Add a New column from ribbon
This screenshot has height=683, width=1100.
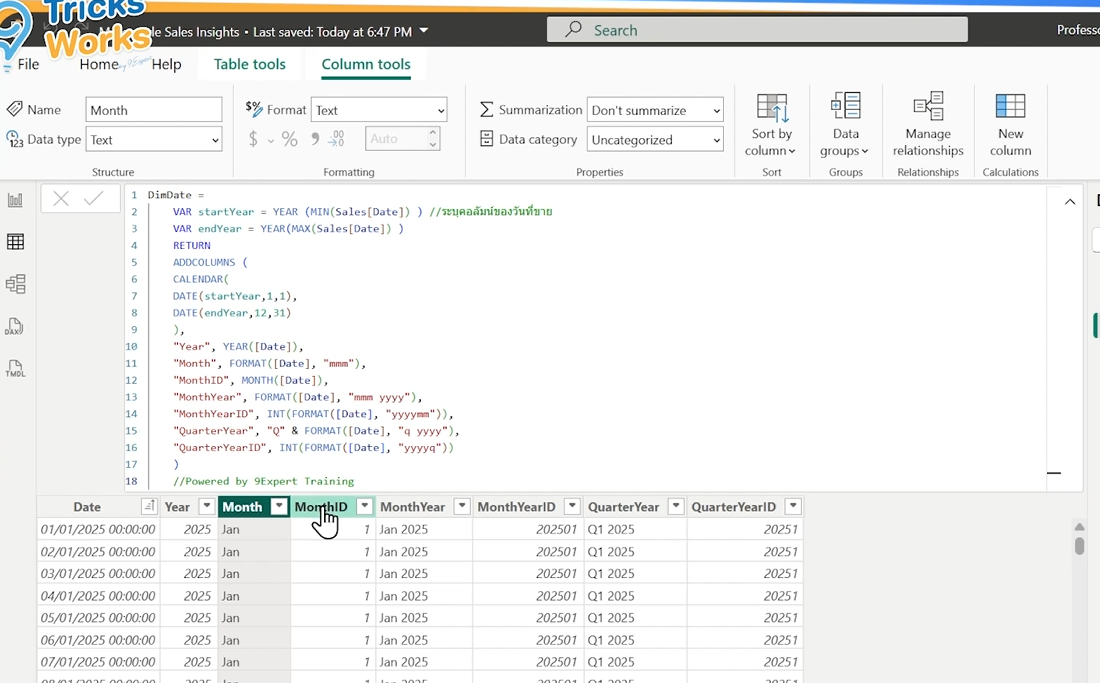1010,124
